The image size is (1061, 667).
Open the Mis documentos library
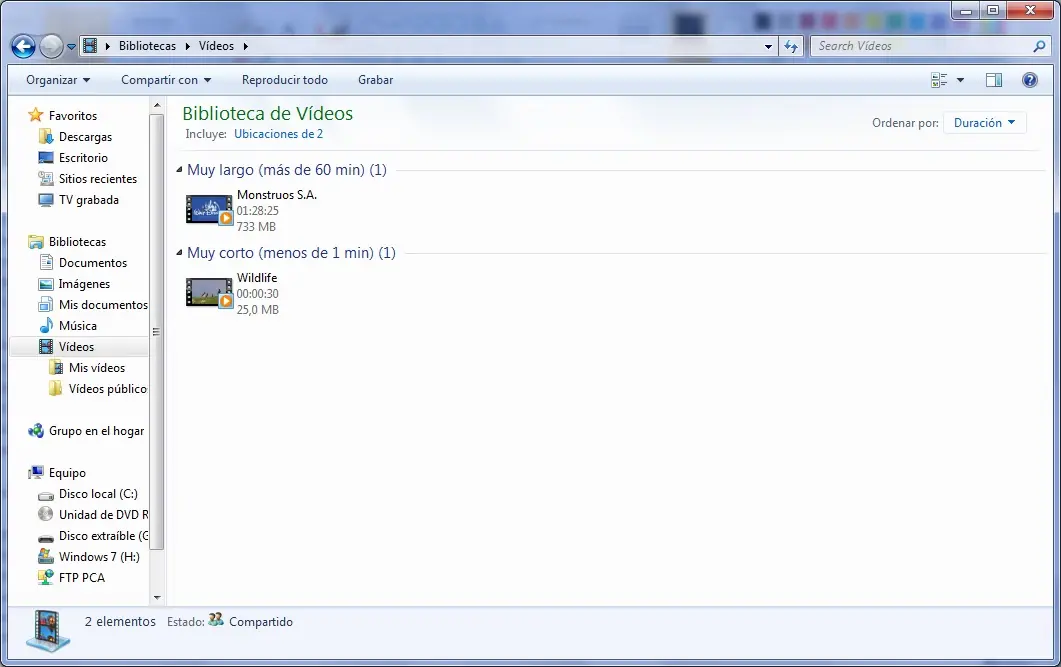103,304
